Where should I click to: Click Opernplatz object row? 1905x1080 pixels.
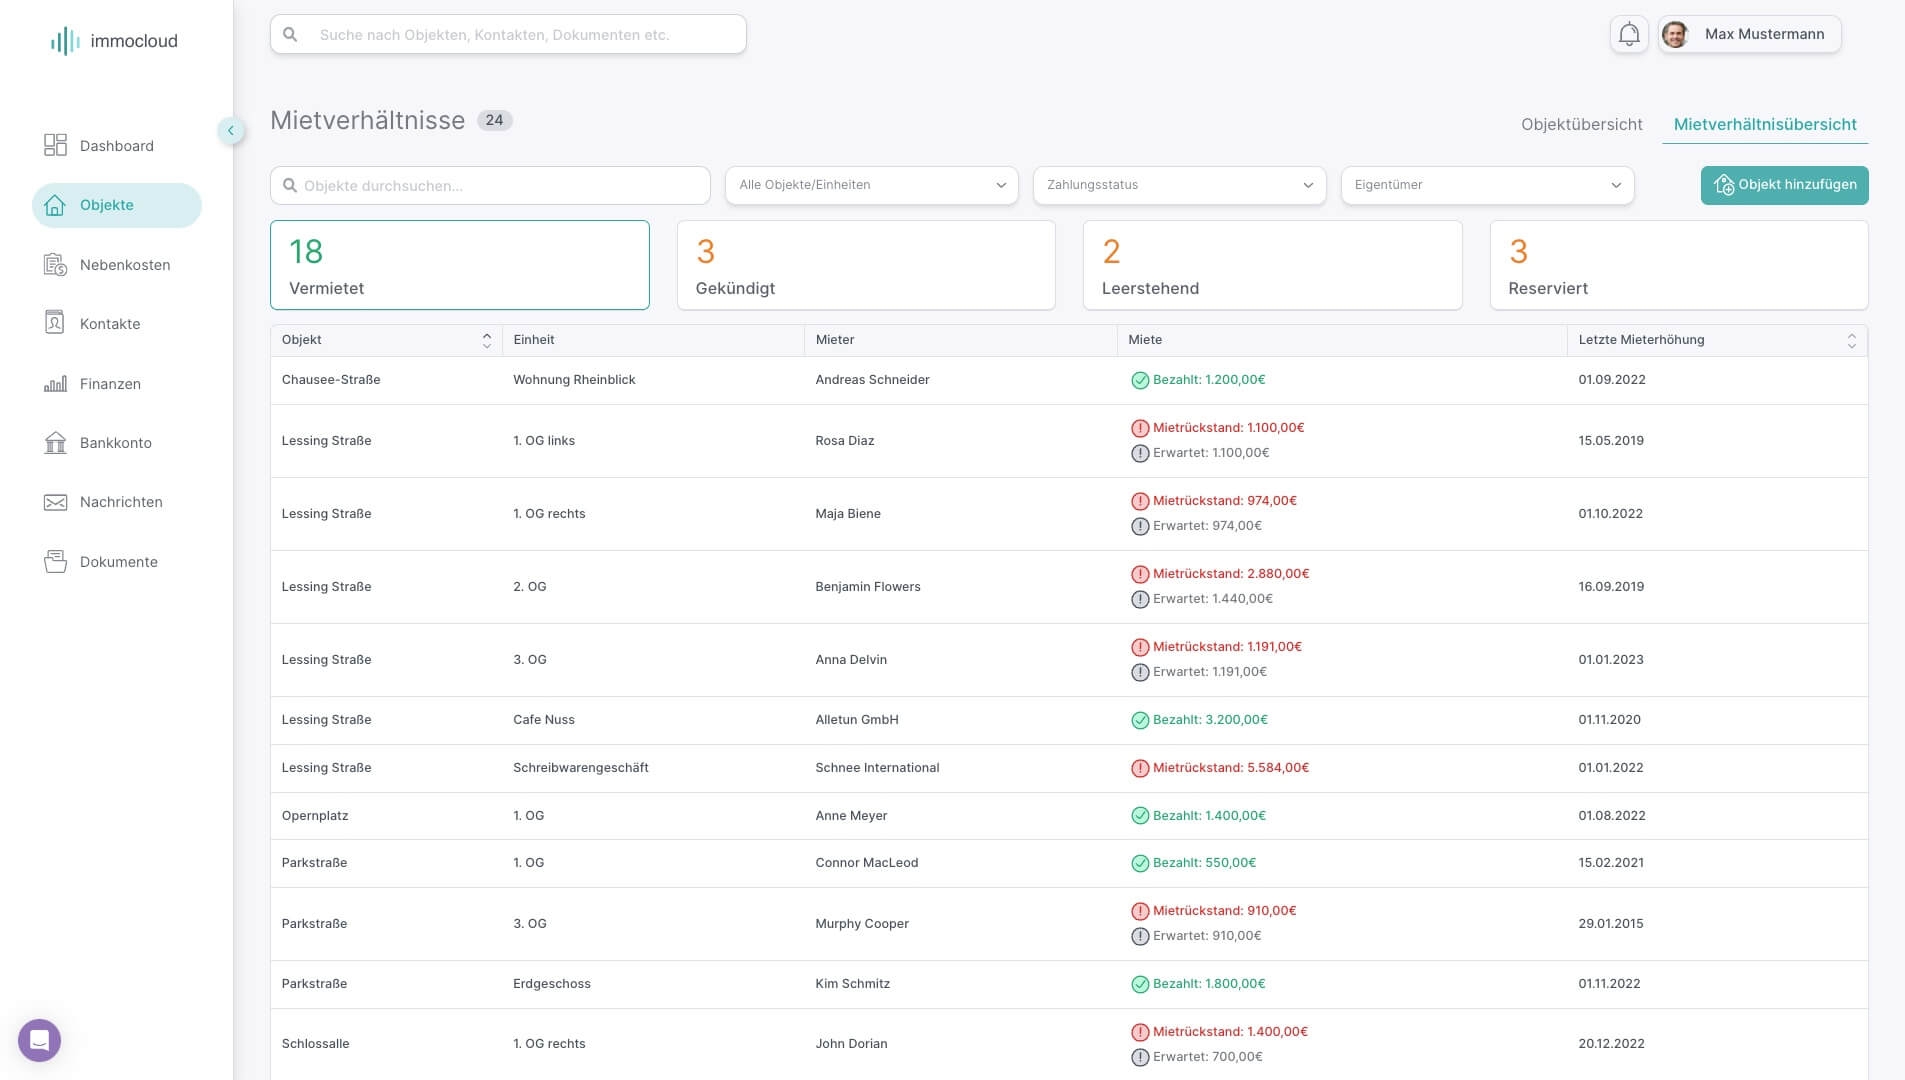pos(1068,816)
